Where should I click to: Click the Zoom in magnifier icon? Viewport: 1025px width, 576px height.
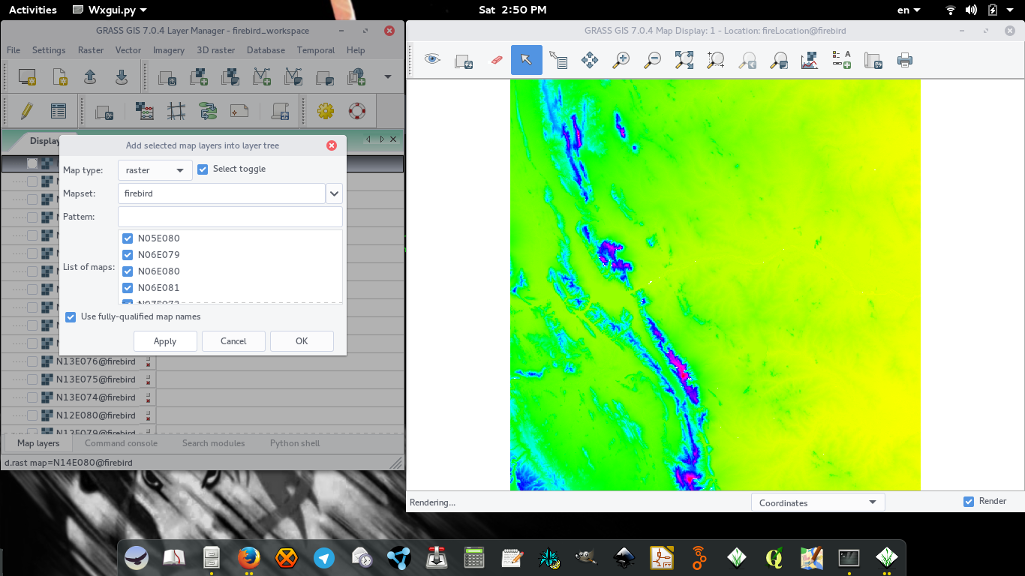[621, 60]
